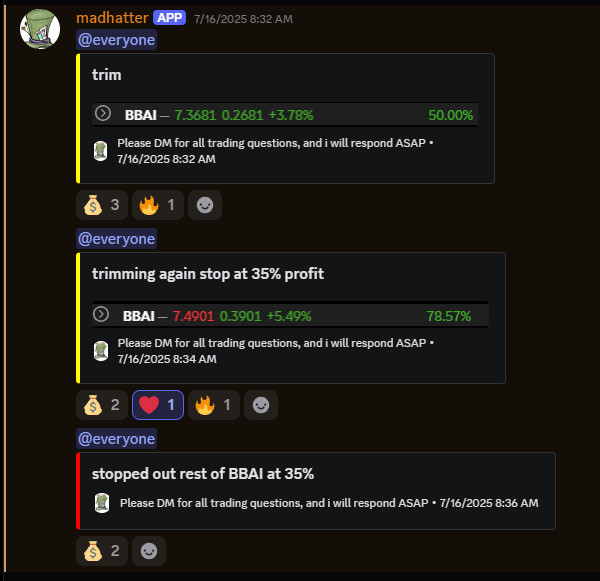Click the footer avatar icon in trim embed
The width and height of the screenshot is (600, 581).
coord(101,151)
